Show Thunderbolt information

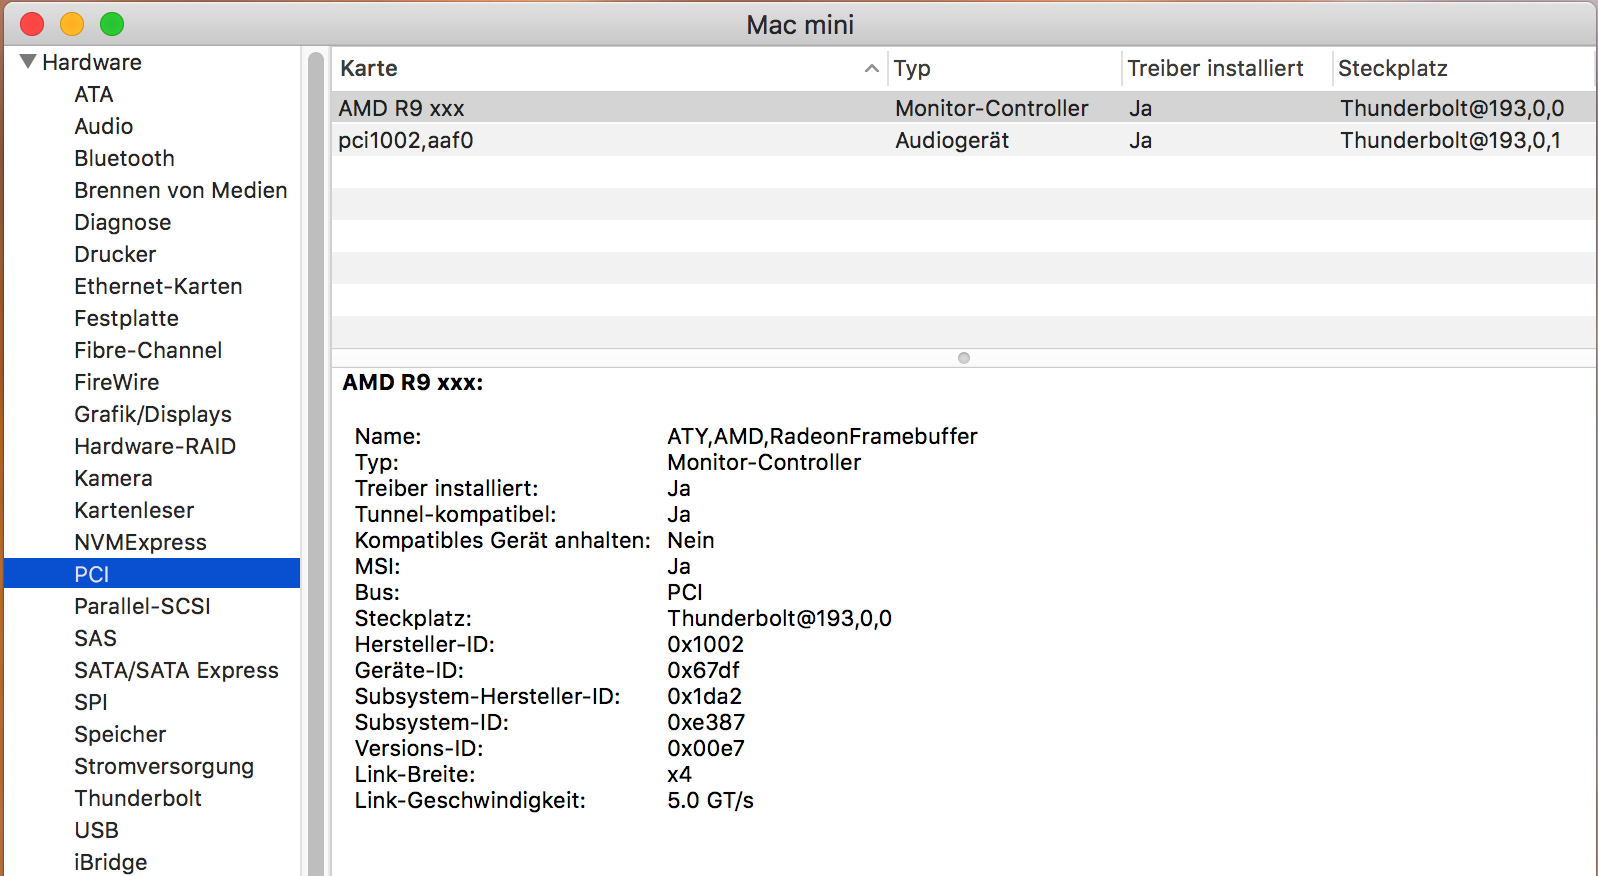(138, 798)
